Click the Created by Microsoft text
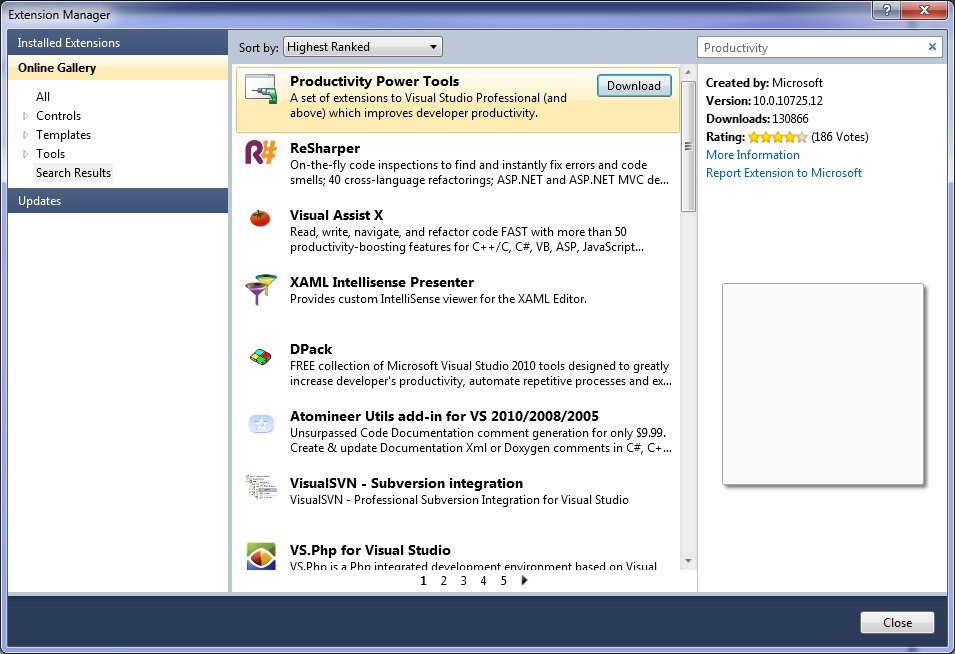 [x=764, y=83]
